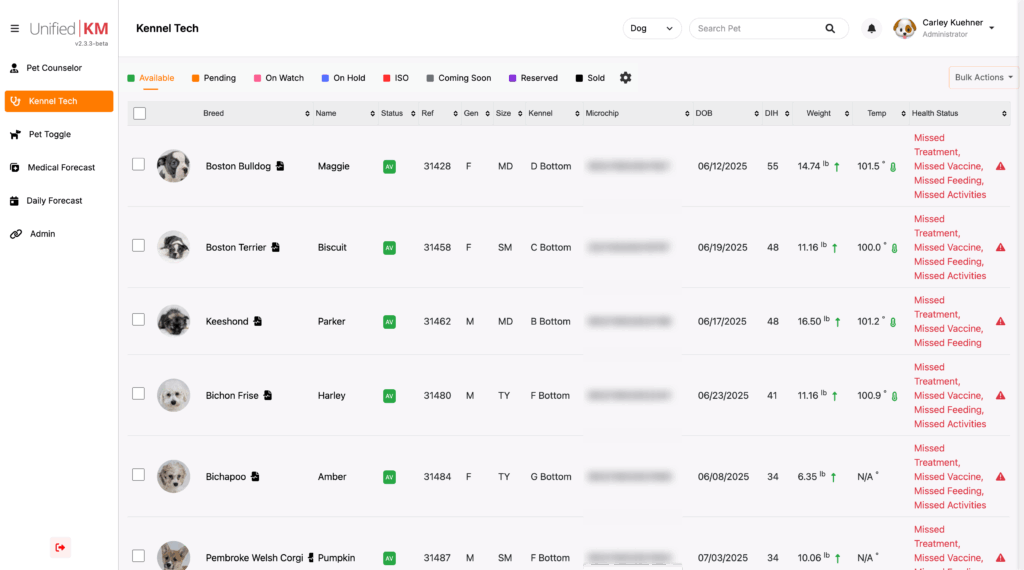Viewport: 1024px width, 570px height.
Task: Click the search magnifier icon
Action: 830,29
